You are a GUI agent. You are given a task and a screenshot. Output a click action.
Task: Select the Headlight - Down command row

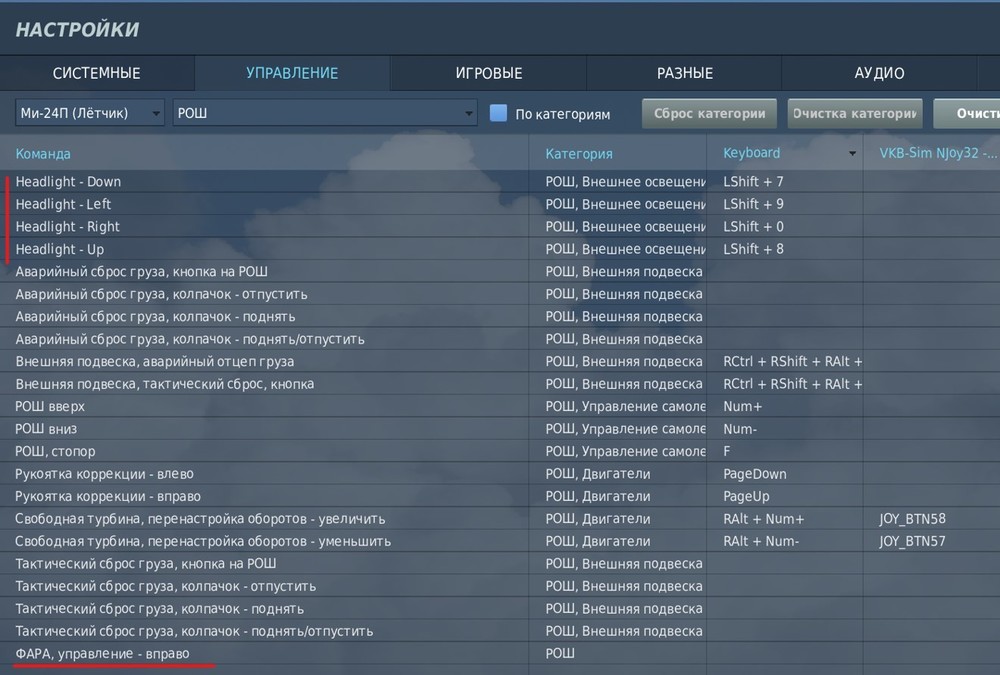point(68,182)
